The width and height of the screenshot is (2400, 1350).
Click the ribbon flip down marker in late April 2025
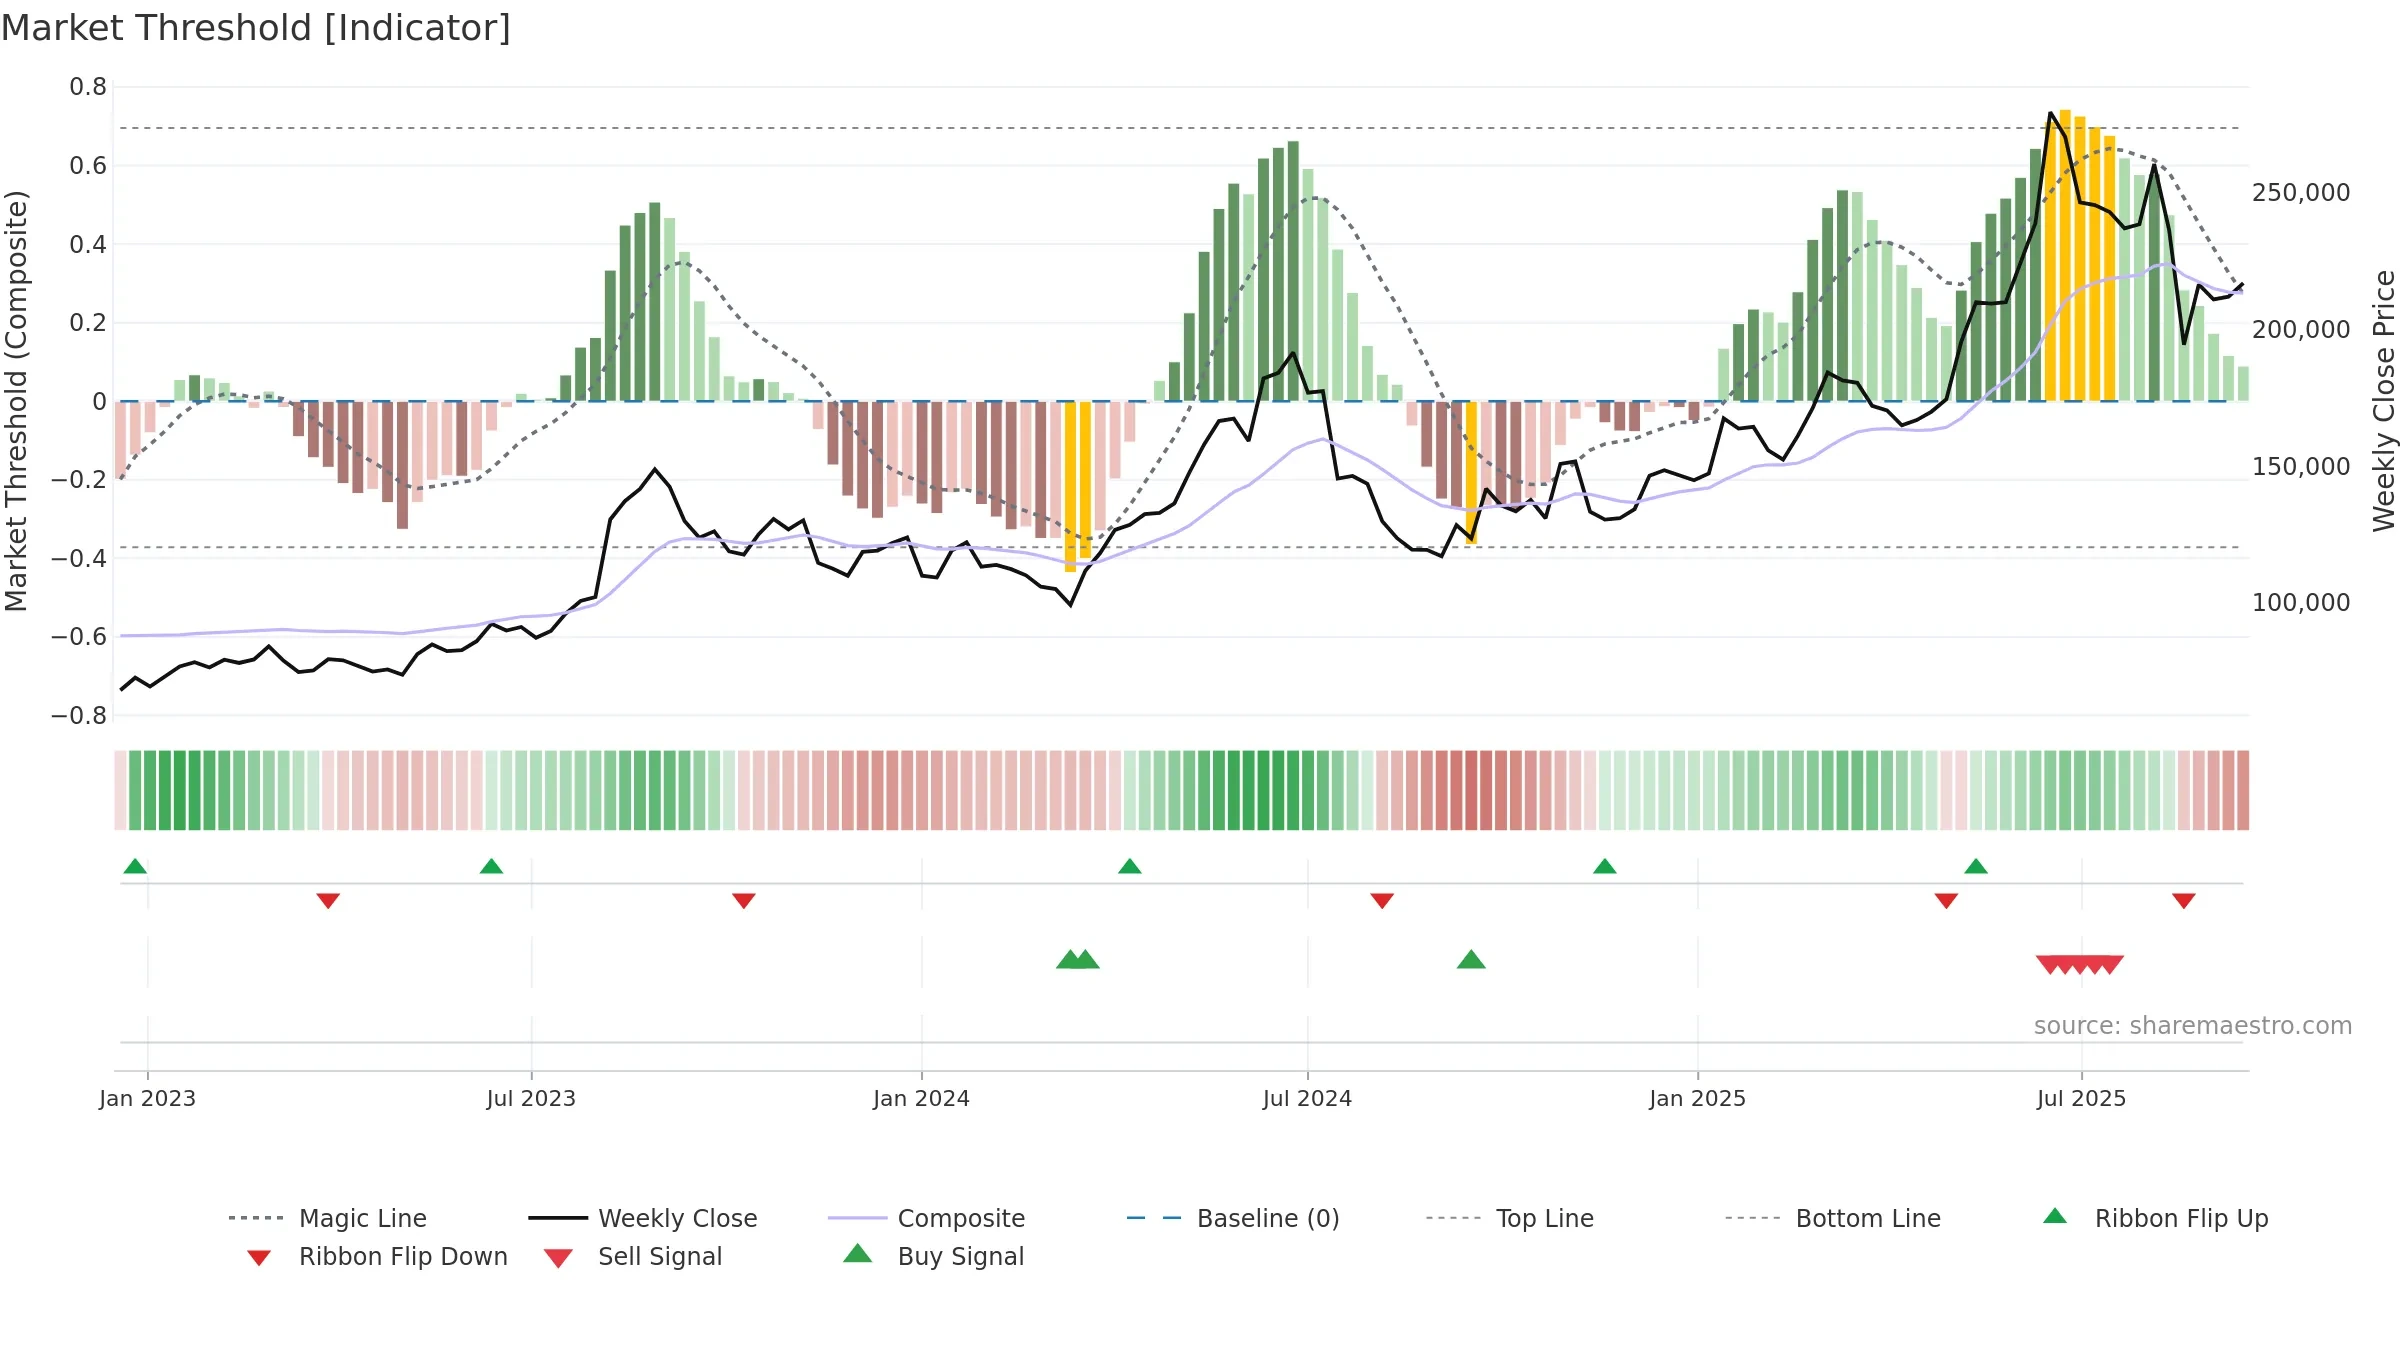coord(1946,901)
